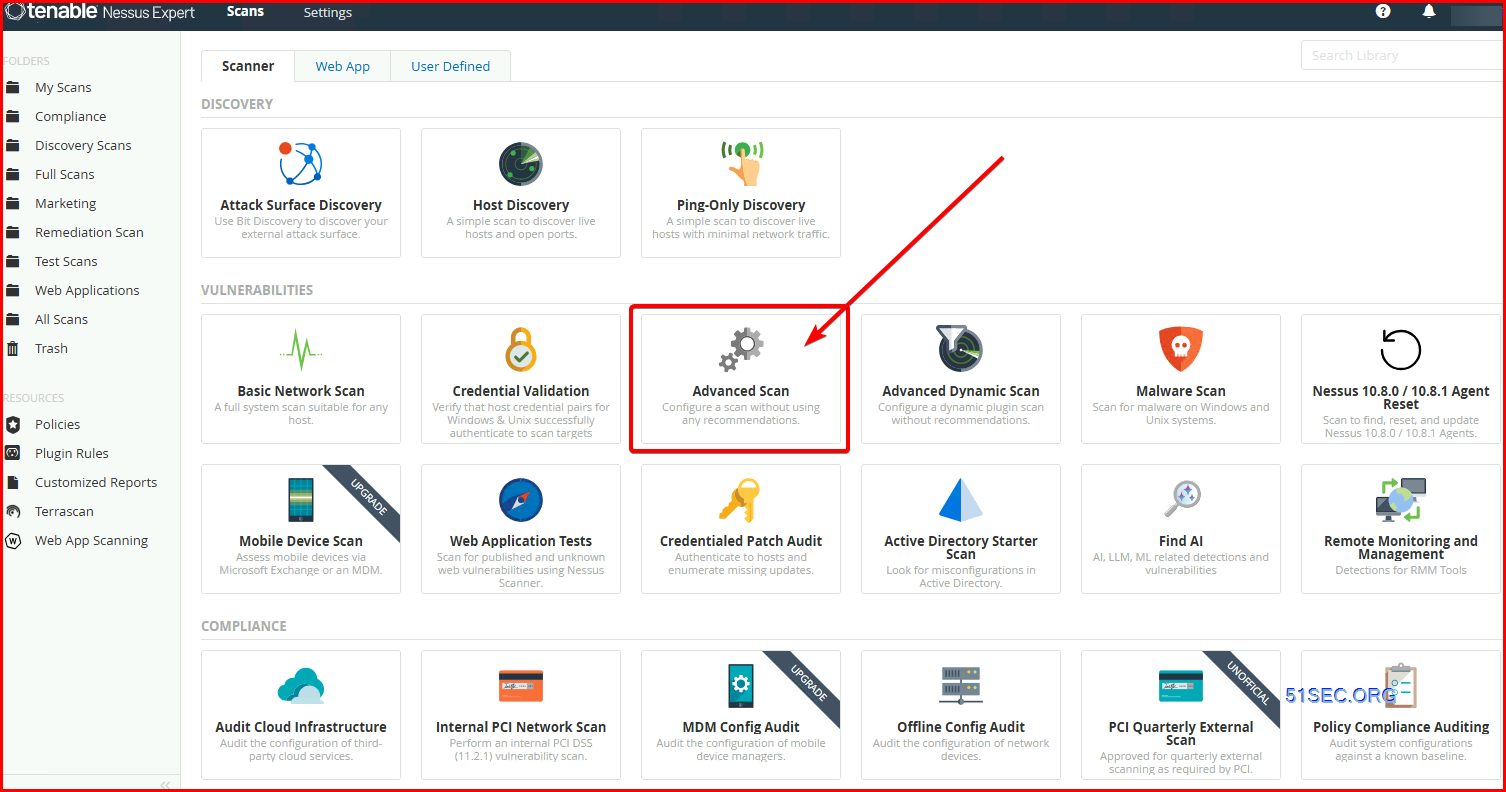
Task: Click the Web Application Tests title text
Action: pos(521,541)
